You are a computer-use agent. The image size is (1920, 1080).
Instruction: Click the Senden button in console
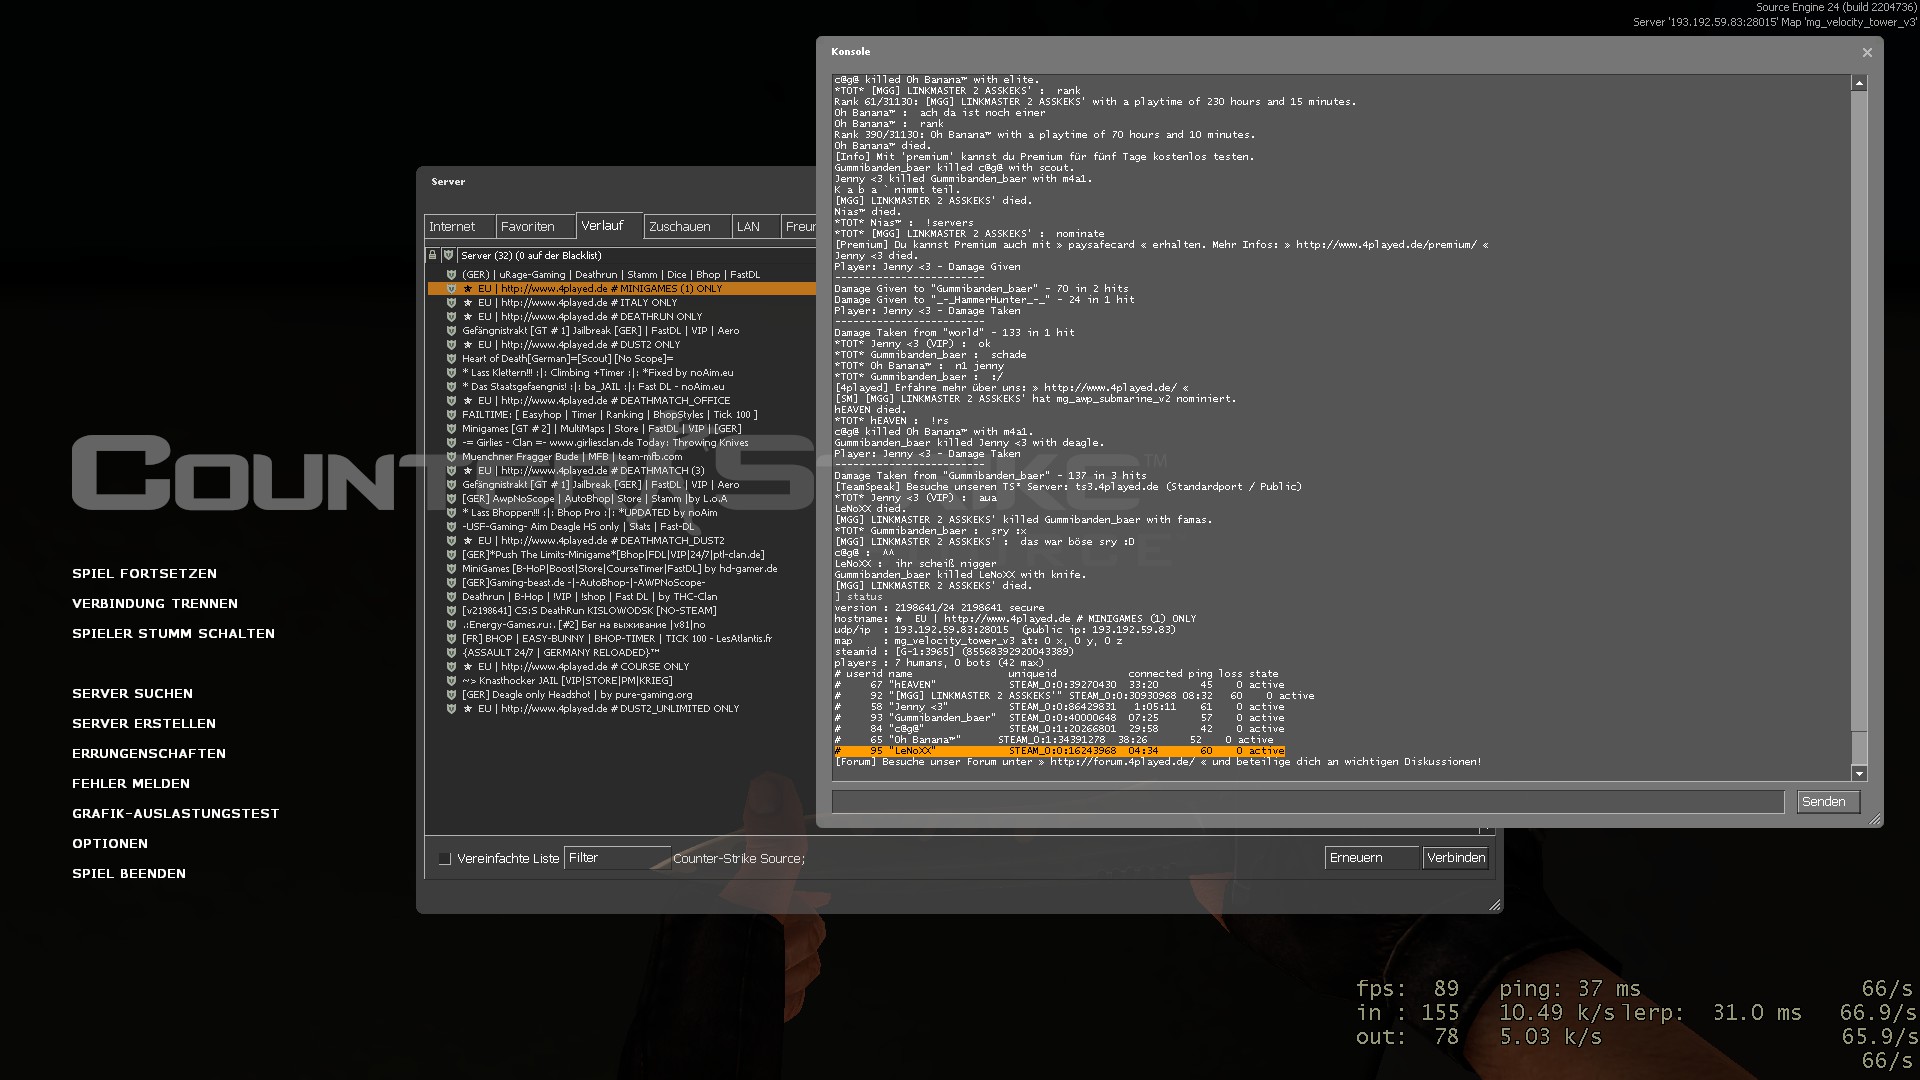point(1828,802)
